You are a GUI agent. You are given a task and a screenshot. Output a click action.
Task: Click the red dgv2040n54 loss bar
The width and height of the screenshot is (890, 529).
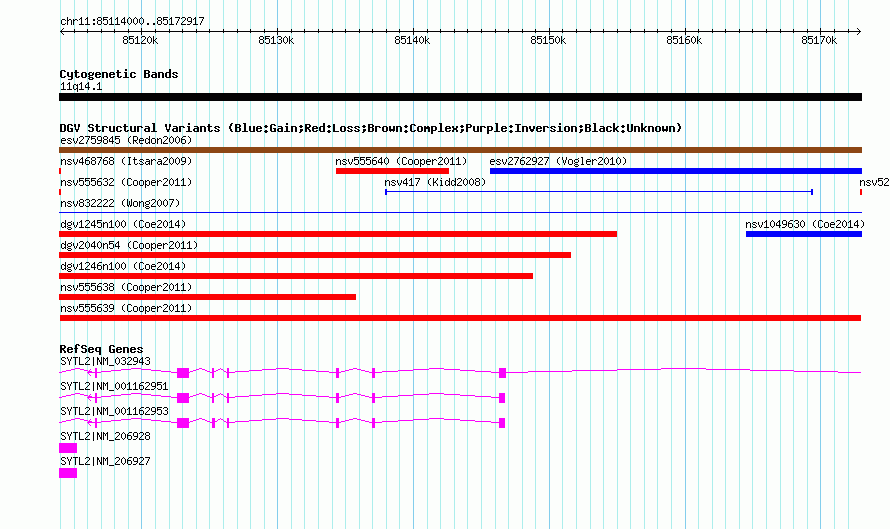pos(315,255)
